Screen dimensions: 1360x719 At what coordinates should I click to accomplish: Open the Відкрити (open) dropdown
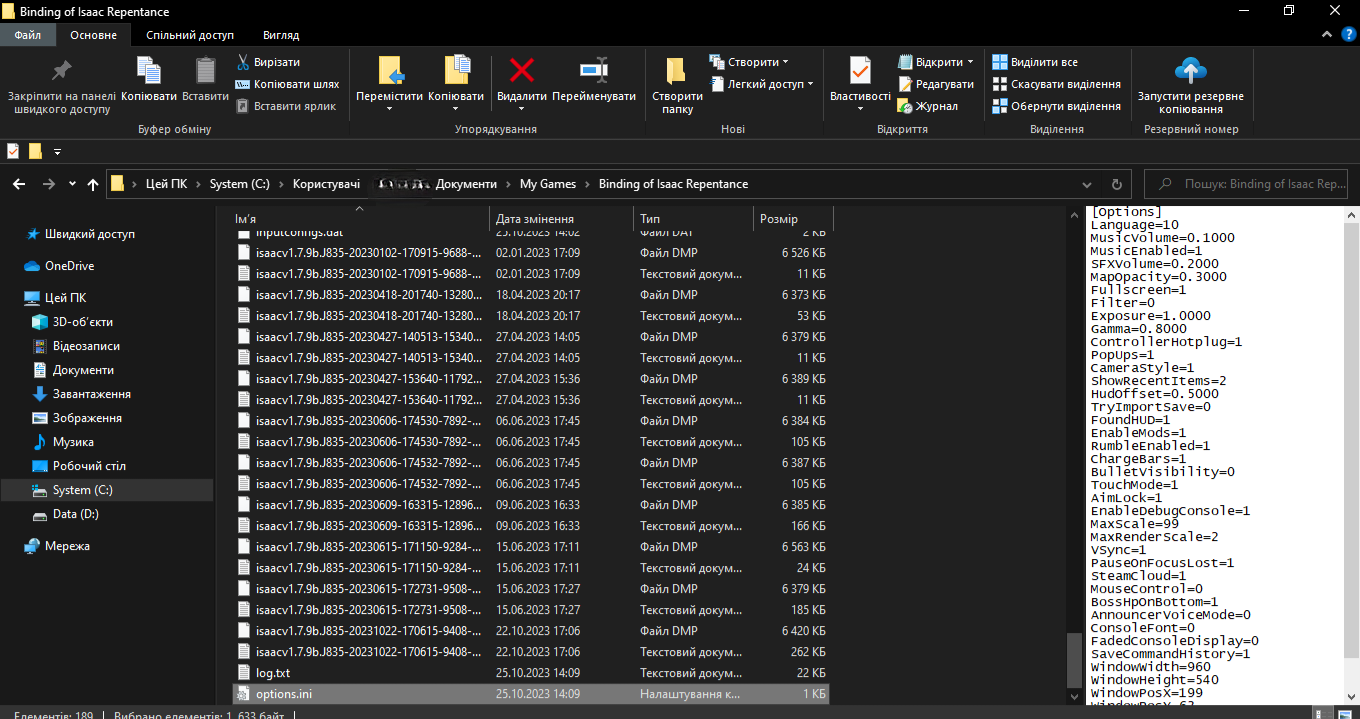[936, 62]
